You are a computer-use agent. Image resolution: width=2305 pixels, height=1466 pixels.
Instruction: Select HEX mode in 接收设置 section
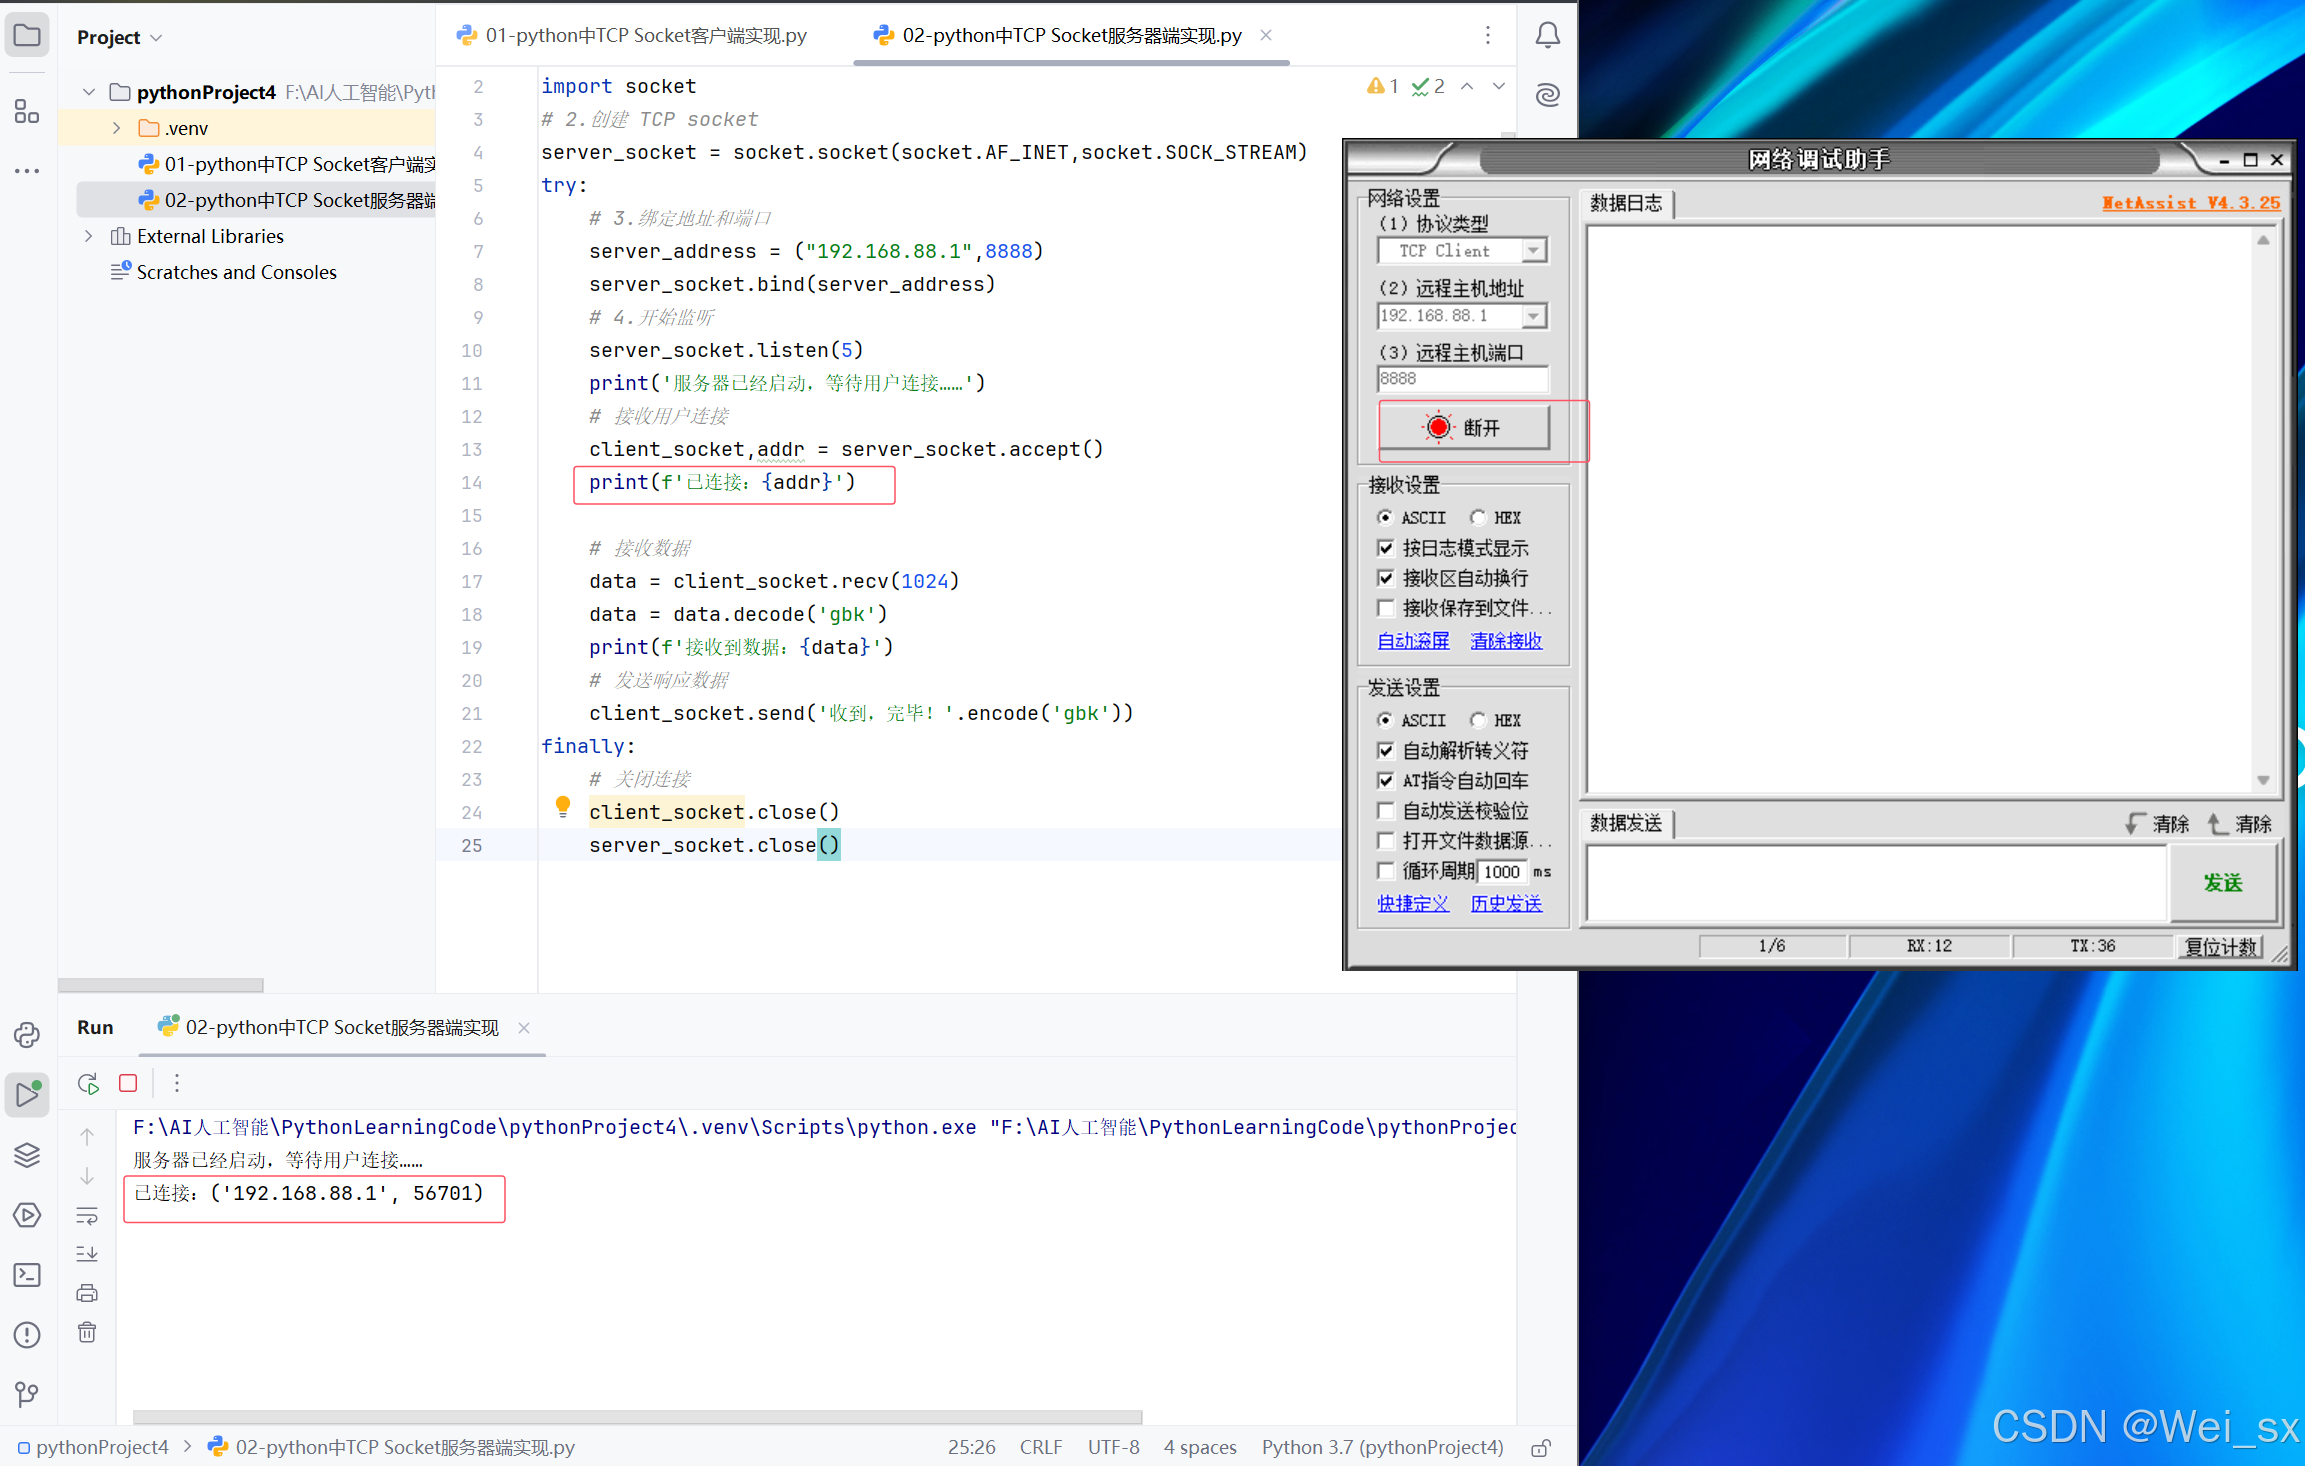coord(1479,517)
